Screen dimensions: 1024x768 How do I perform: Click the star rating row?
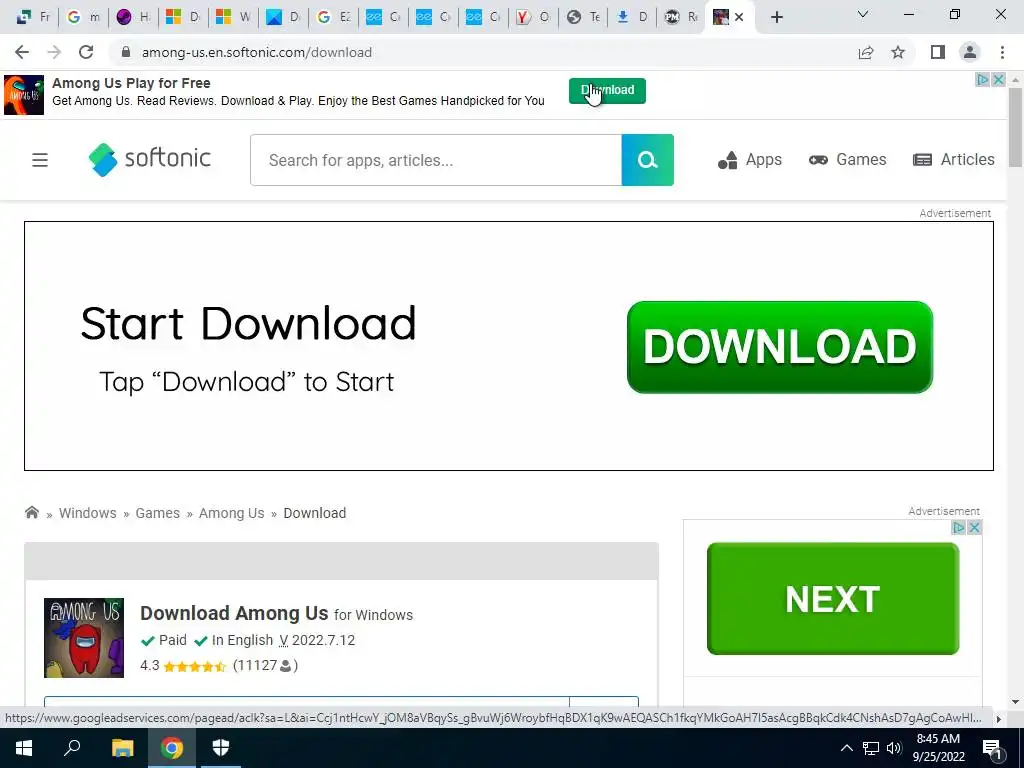195,666
